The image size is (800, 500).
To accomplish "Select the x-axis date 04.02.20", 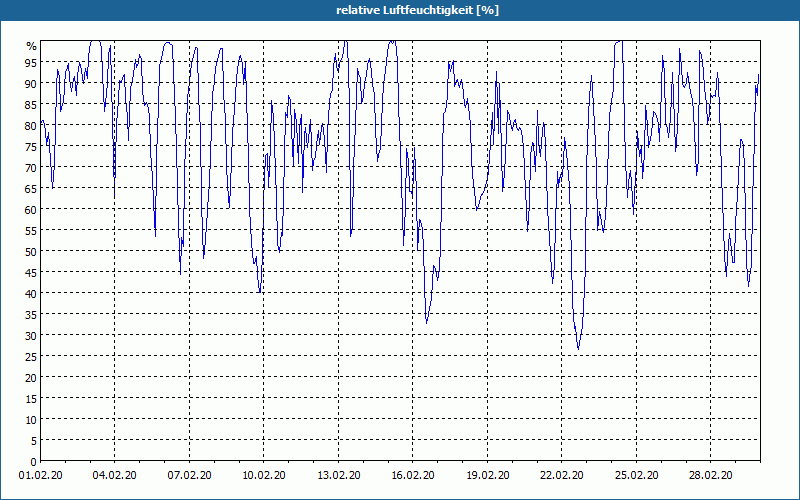I will click(x=114, y=476).
